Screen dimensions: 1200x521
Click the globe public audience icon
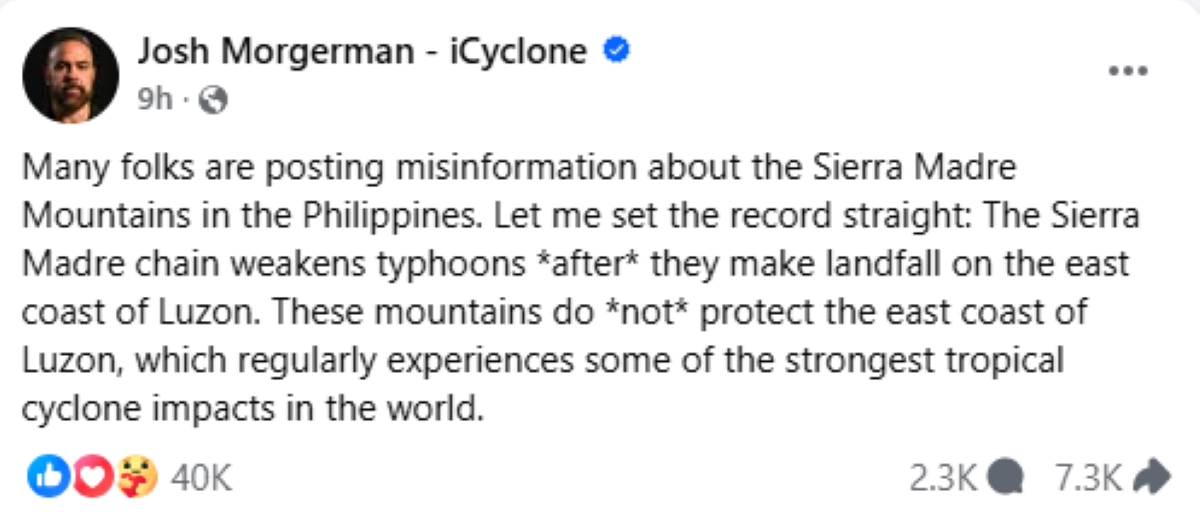click(214, 99)
